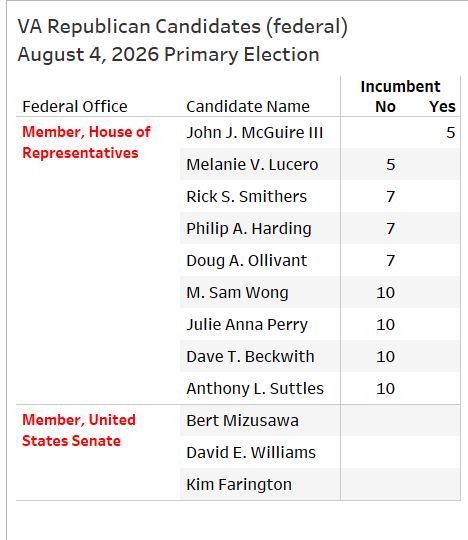This screenshot has width=468, height=540.
Task: Select candidate Dave T. Beckwith
Action: click(x=250, y=356)
